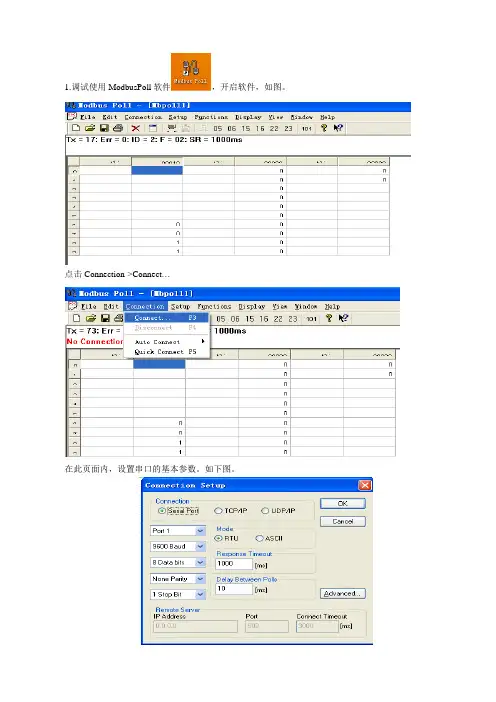Click the Delay Between Polls 10 field

234,589
